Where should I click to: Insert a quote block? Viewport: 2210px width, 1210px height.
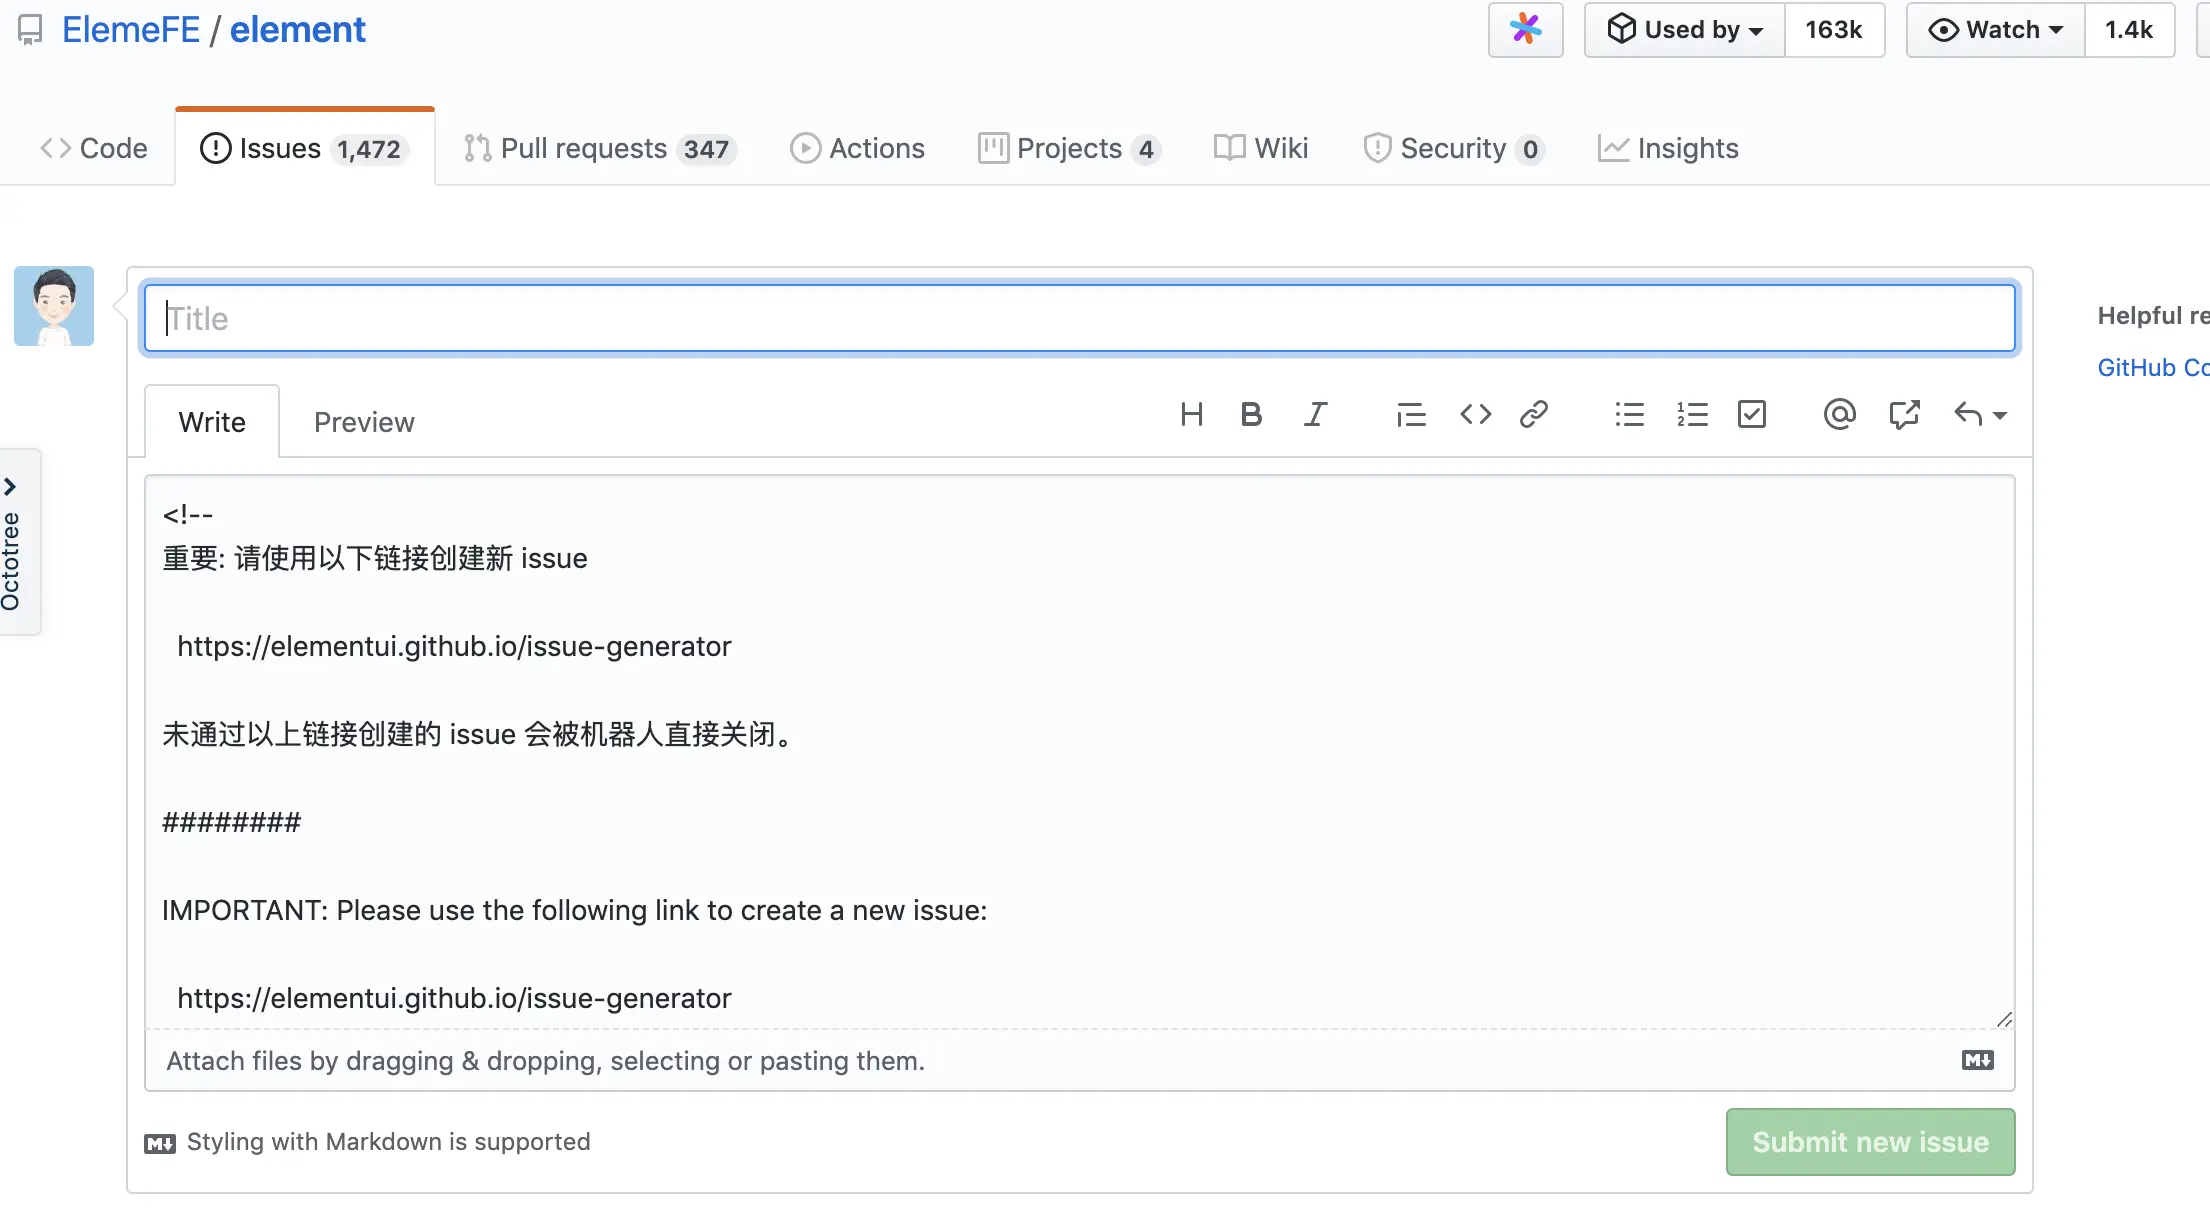click(1410, 414)
